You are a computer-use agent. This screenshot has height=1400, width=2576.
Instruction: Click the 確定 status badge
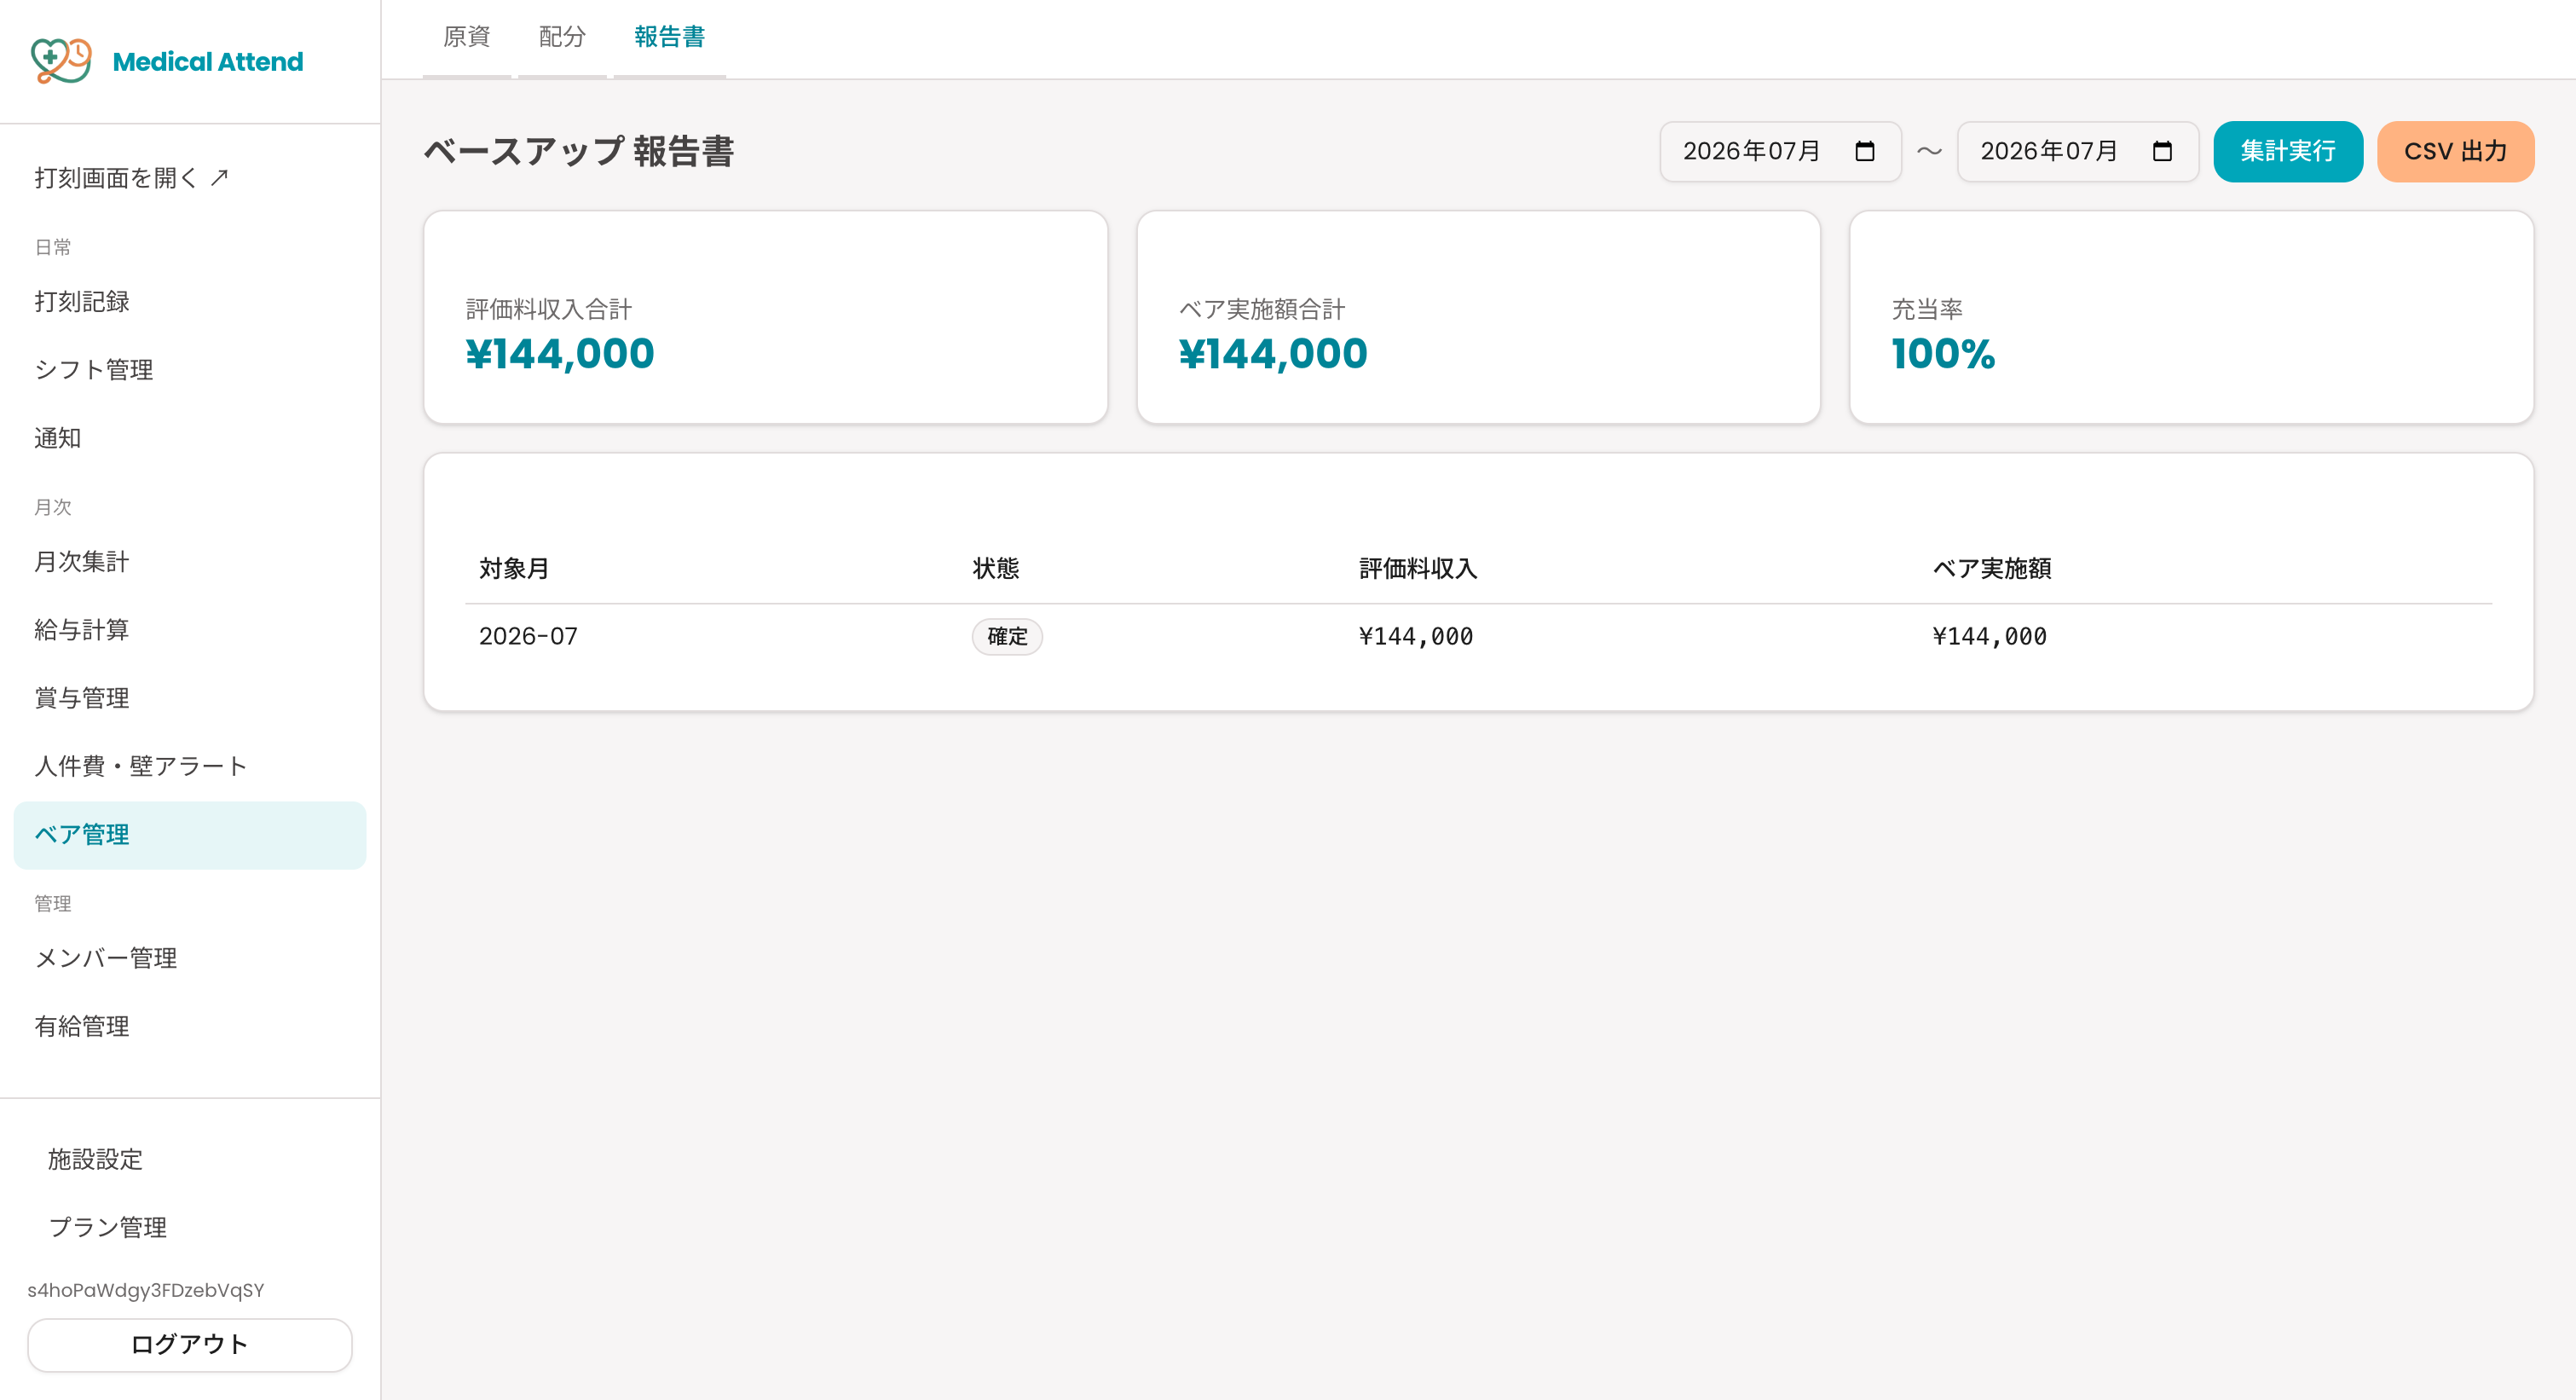tap(1007, 636)
